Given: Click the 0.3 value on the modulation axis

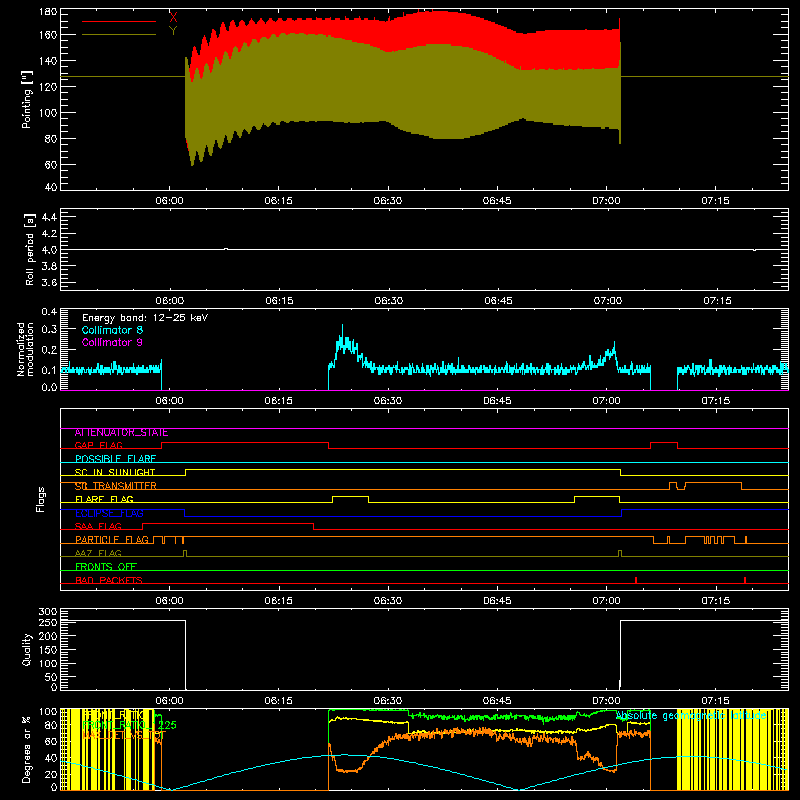Looking at the screenshot, I should (x=49, y=330).
